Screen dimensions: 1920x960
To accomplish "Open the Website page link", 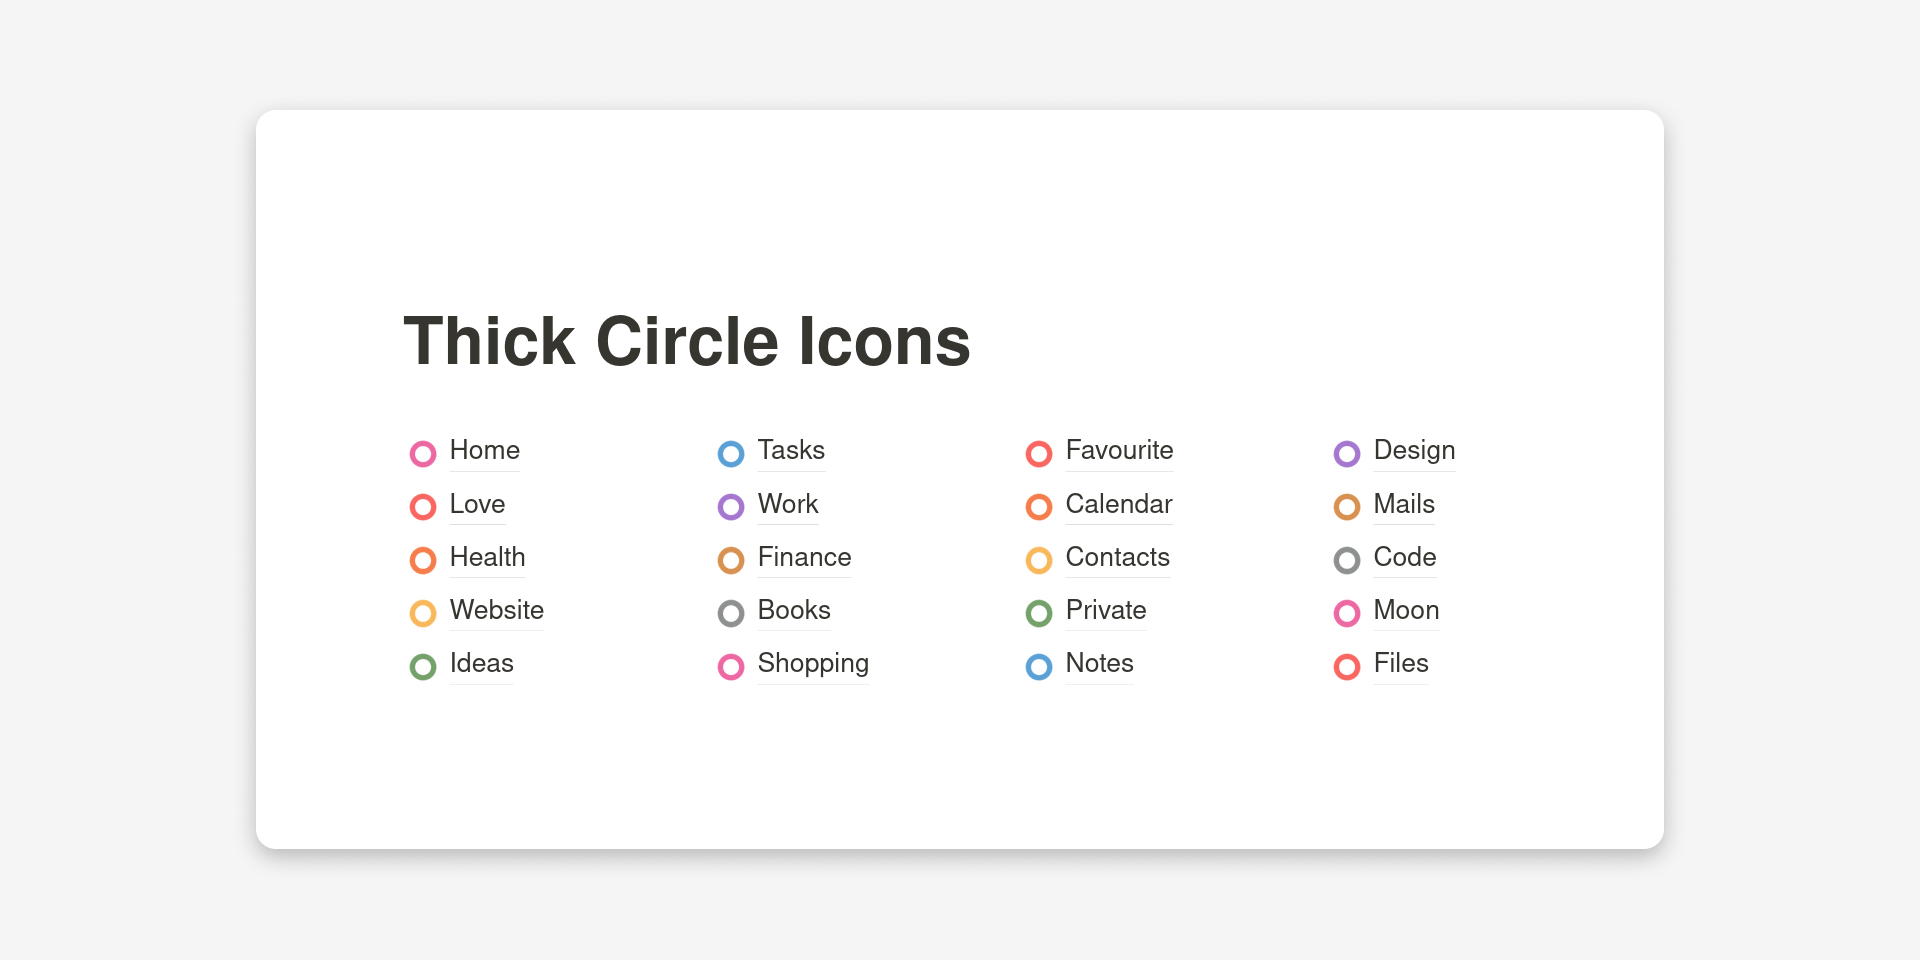I will [x=496, y=610].
